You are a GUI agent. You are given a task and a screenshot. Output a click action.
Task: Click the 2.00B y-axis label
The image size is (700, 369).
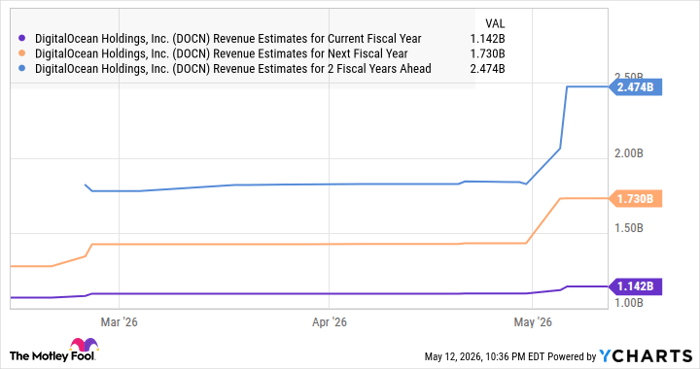pyautogui.click(x=629, y=153)
